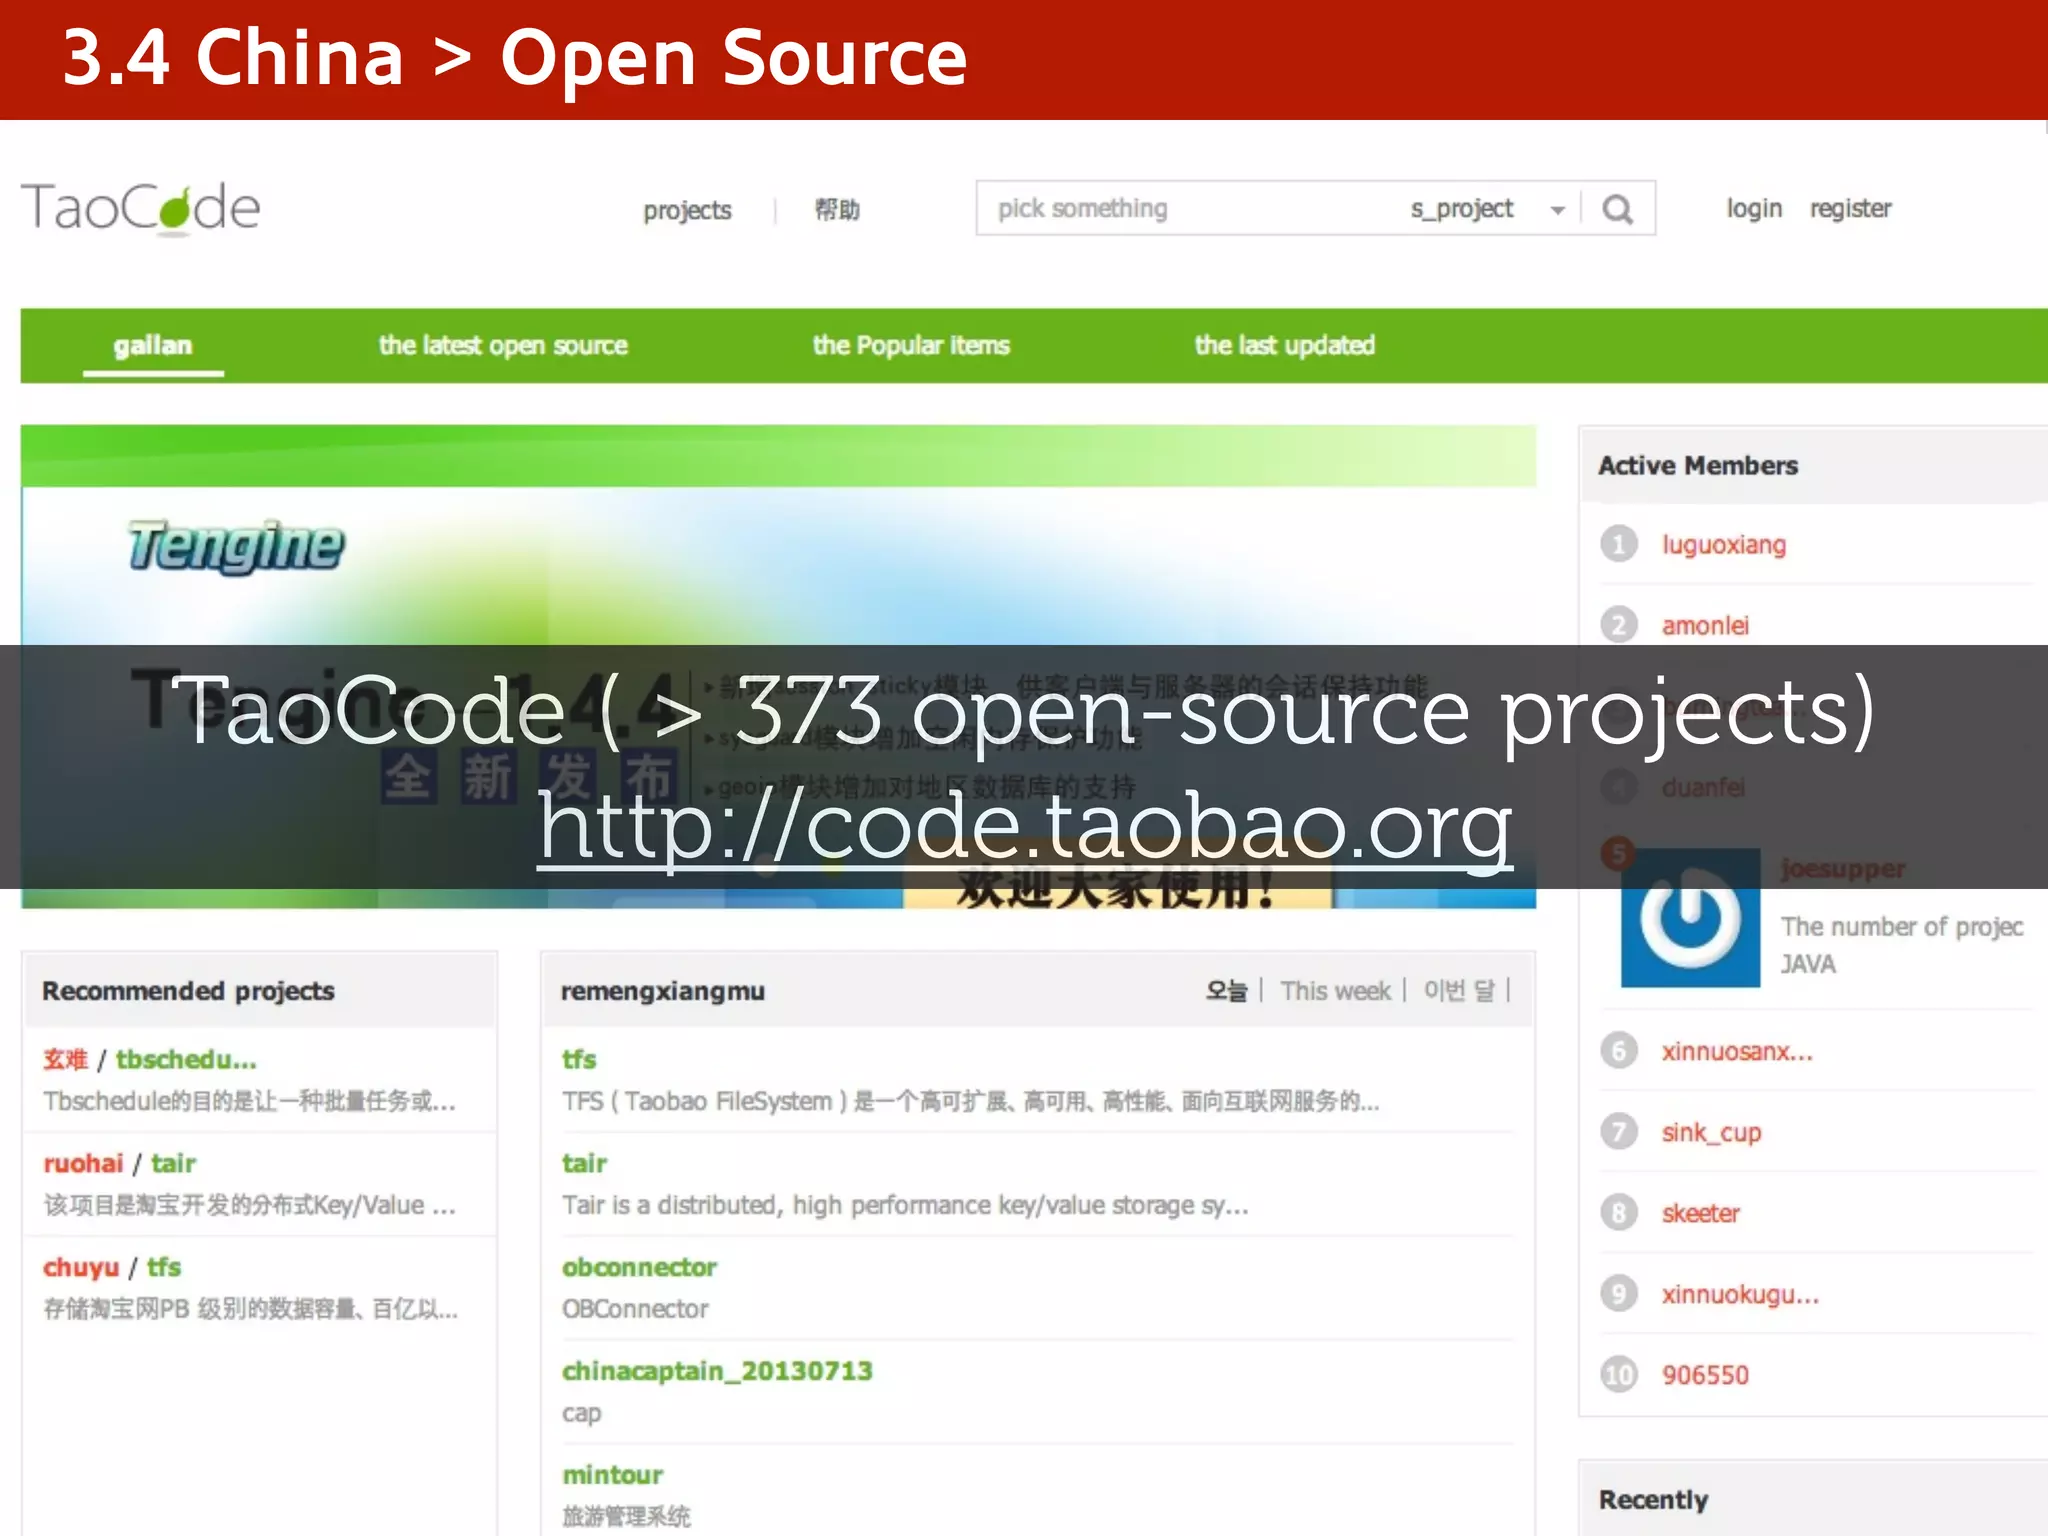Click the 'Recommended projects' heading
This screenshot has height=1536, width=2048.
pyautogui.click(x=188, y=991)
